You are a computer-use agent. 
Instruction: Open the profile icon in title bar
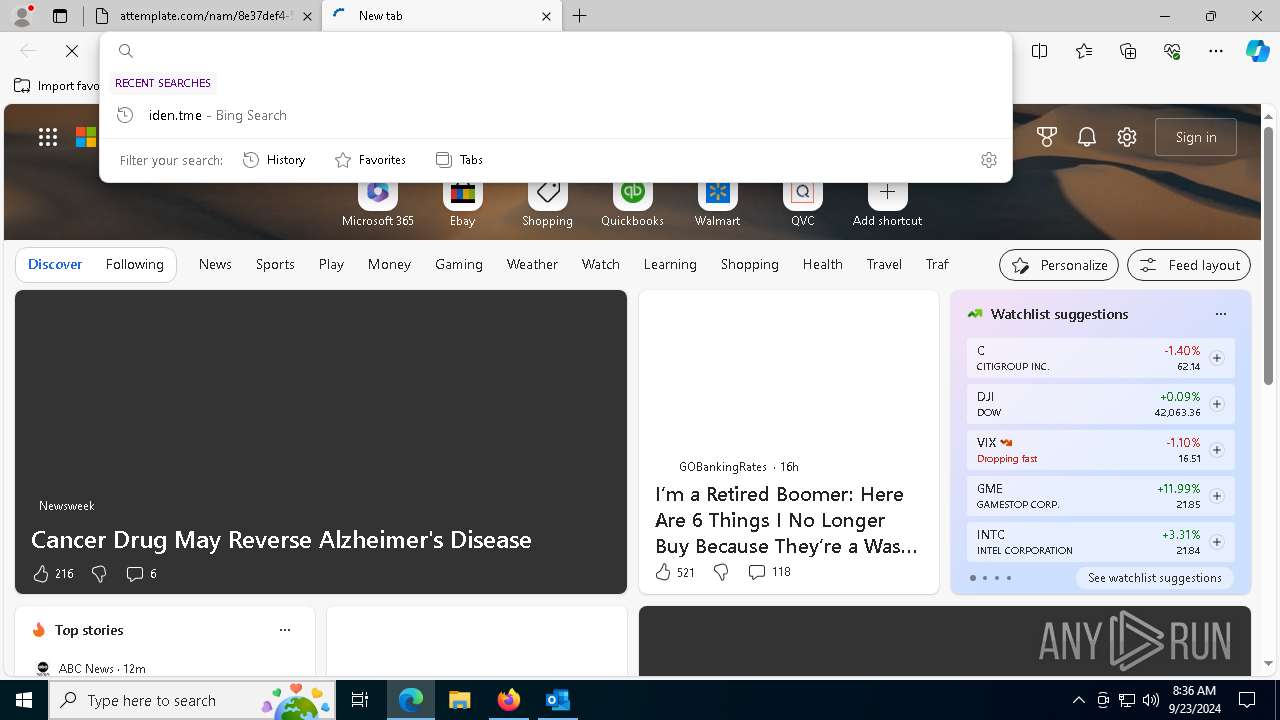pos(22,16)
